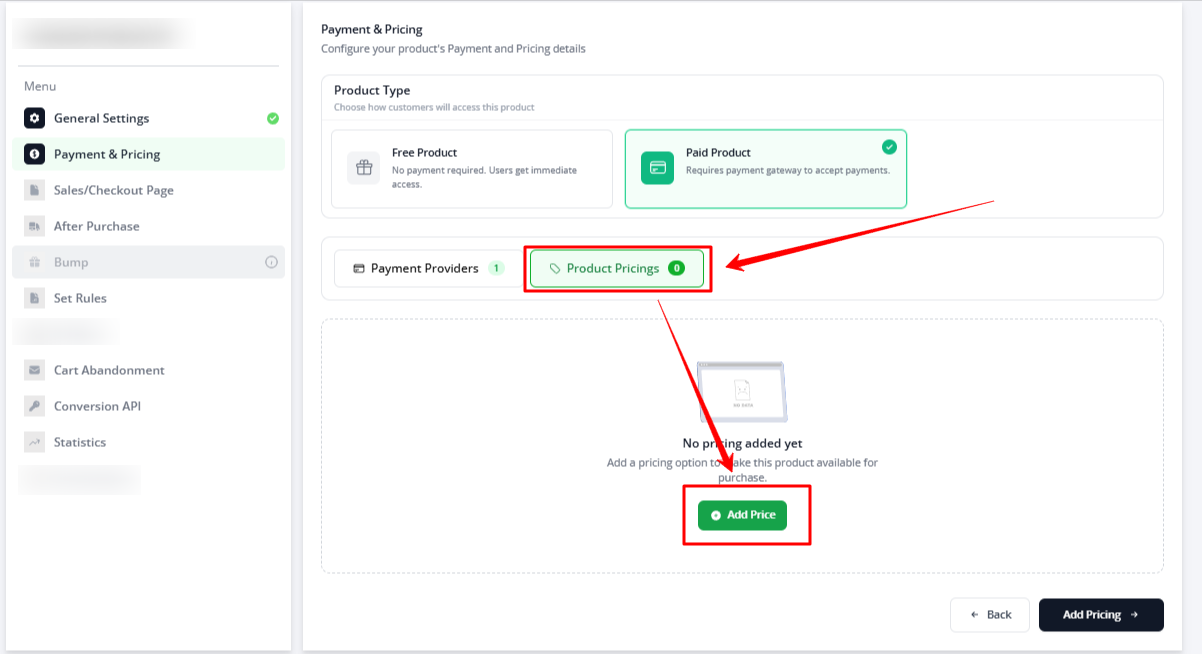
Task: Click the sidebar 'Menu' label
Action: tap(40, 86)
